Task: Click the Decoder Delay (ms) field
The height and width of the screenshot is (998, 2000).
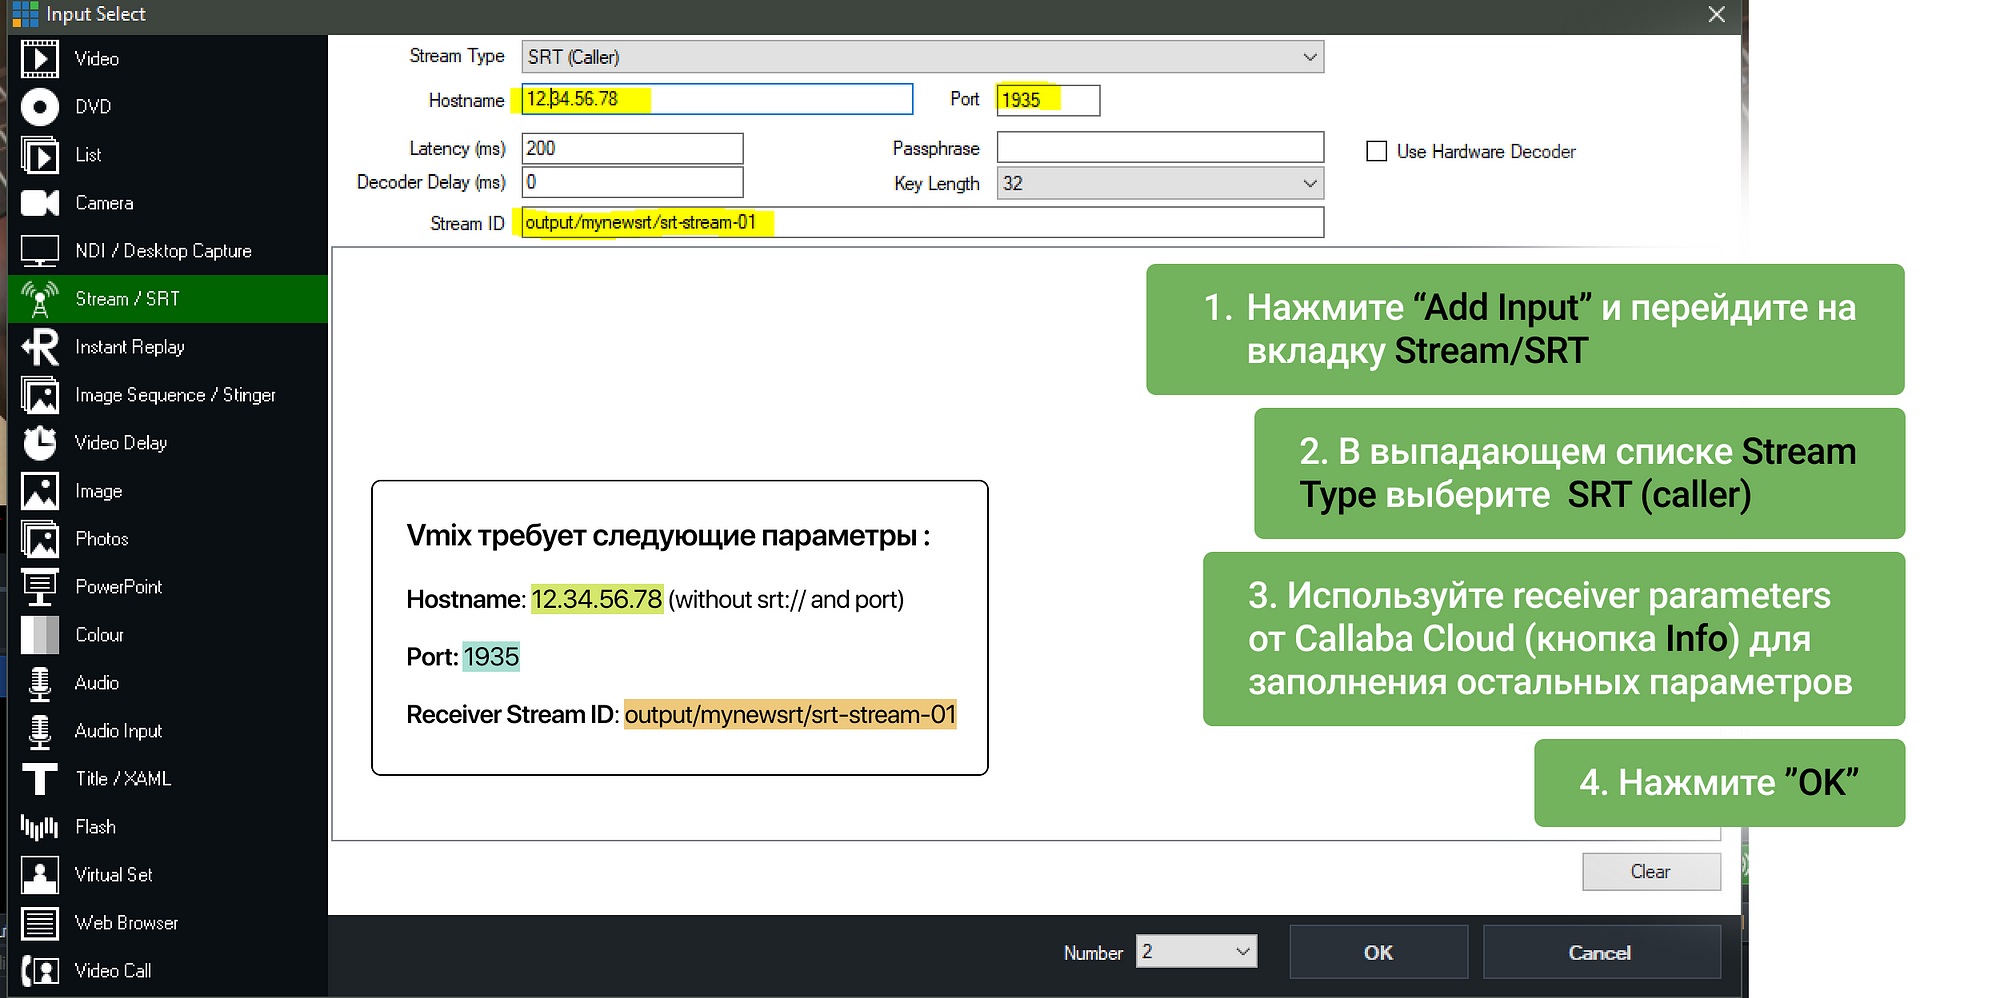Action: 632,182
